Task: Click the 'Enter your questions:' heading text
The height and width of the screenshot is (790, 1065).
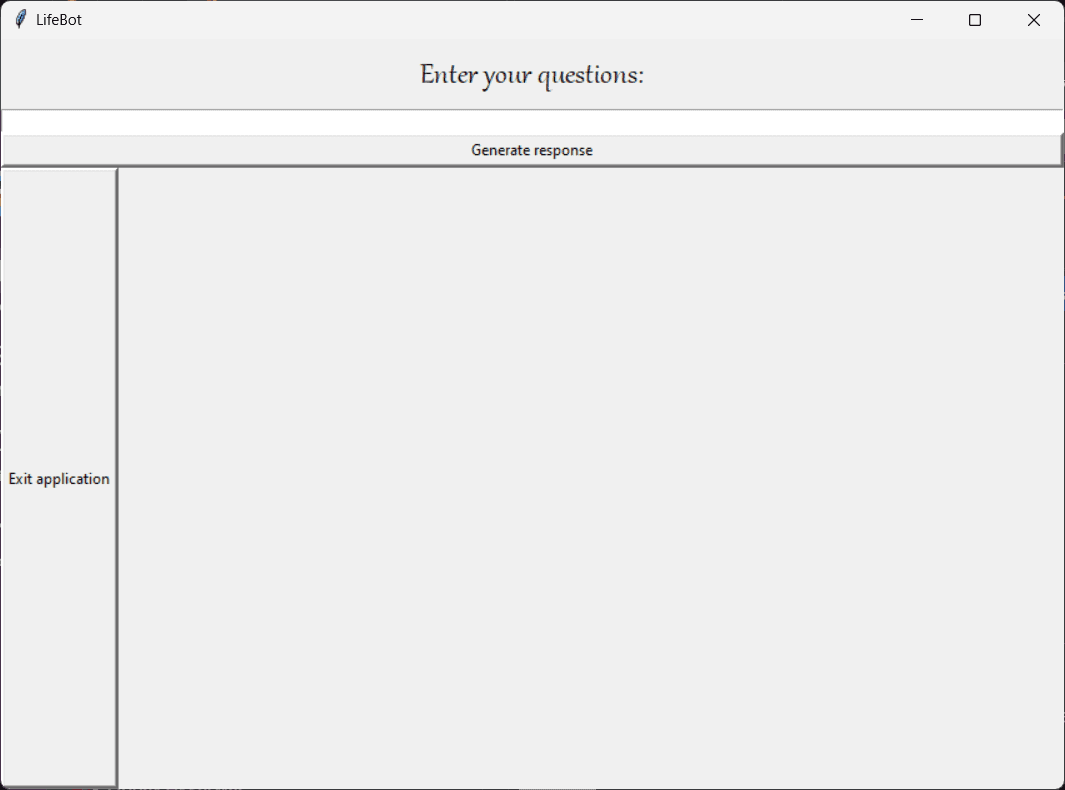Action: (532, 75)
